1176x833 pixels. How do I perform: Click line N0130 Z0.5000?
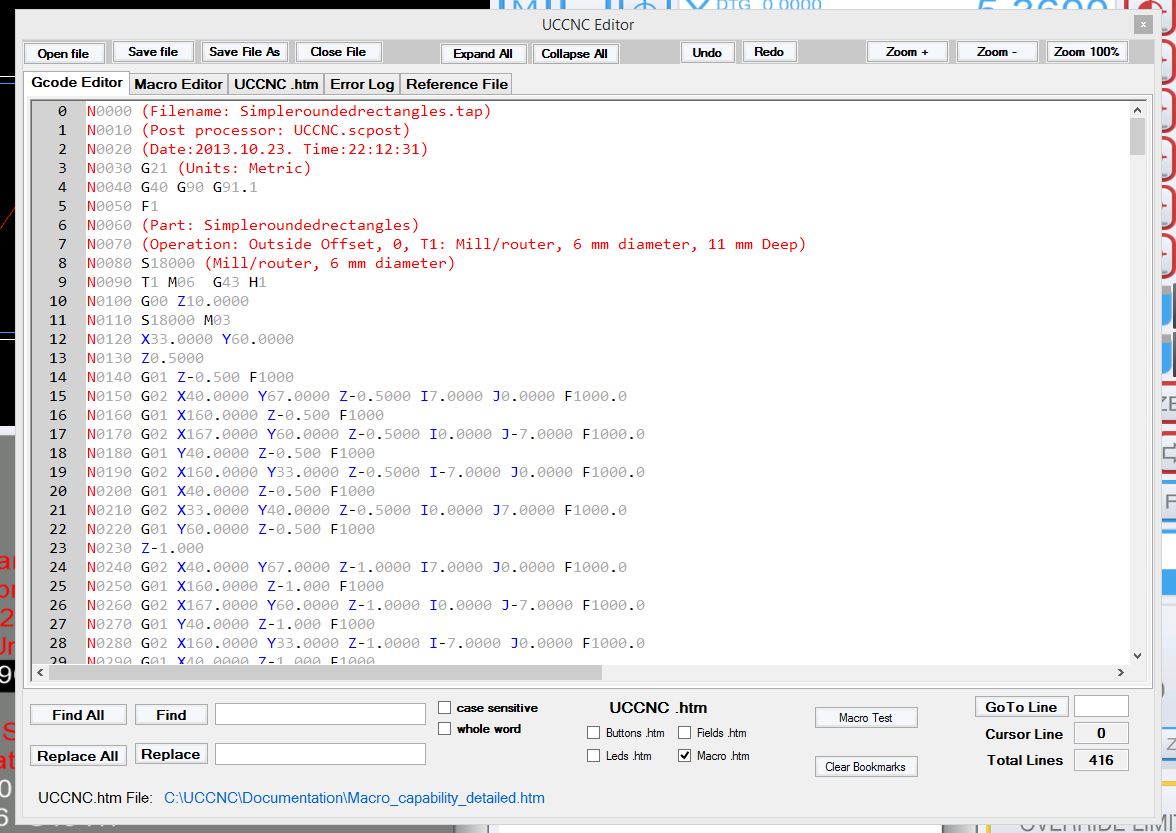(x=145, y=358)
